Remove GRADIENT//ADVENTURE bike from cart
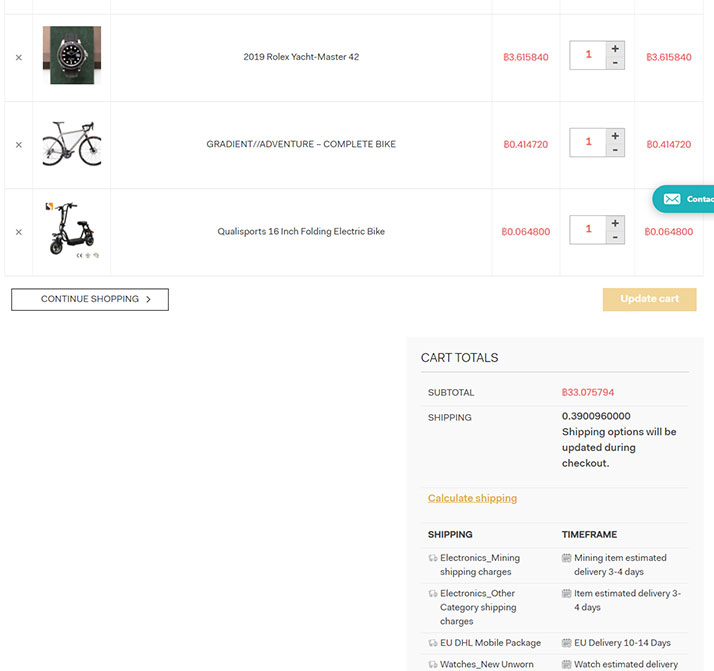This screenshot has height=671, width=714. coord(19,145)
